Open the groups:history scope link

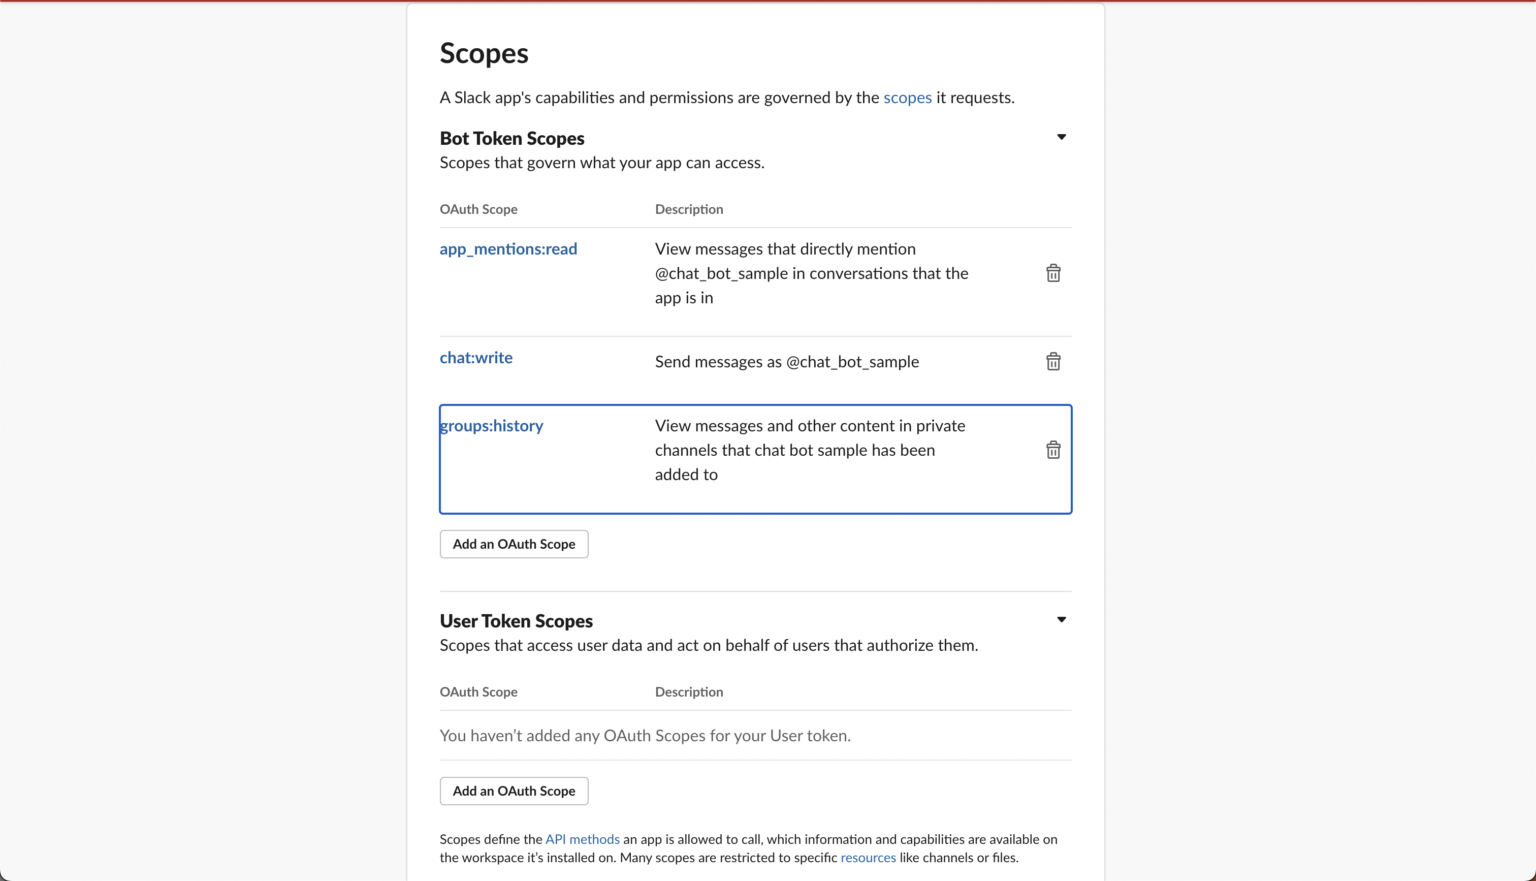[492, 426]
